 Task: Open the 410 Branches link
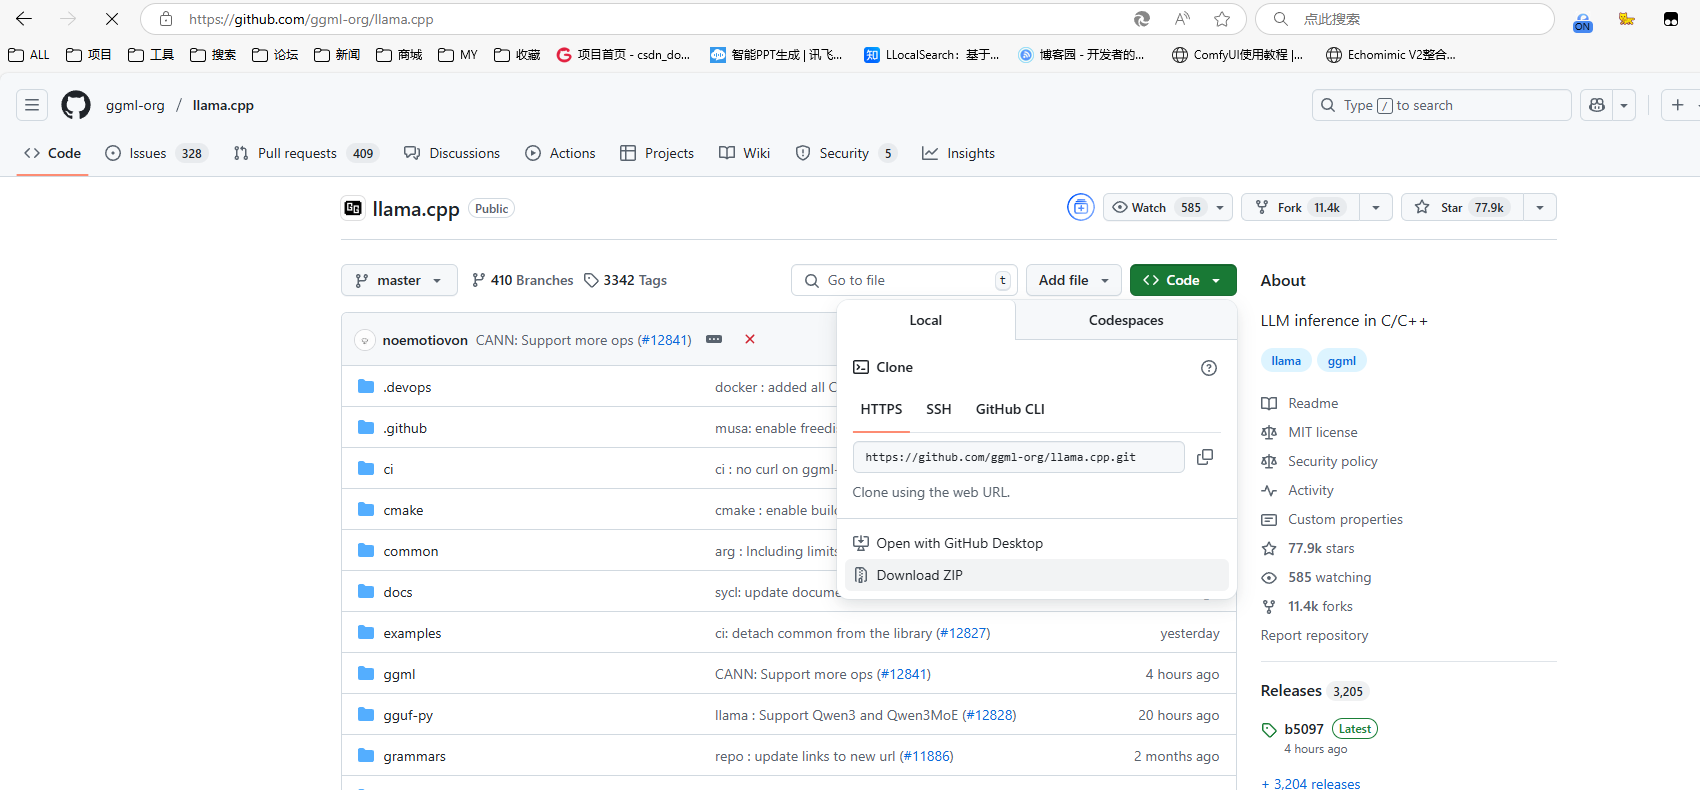523,280
